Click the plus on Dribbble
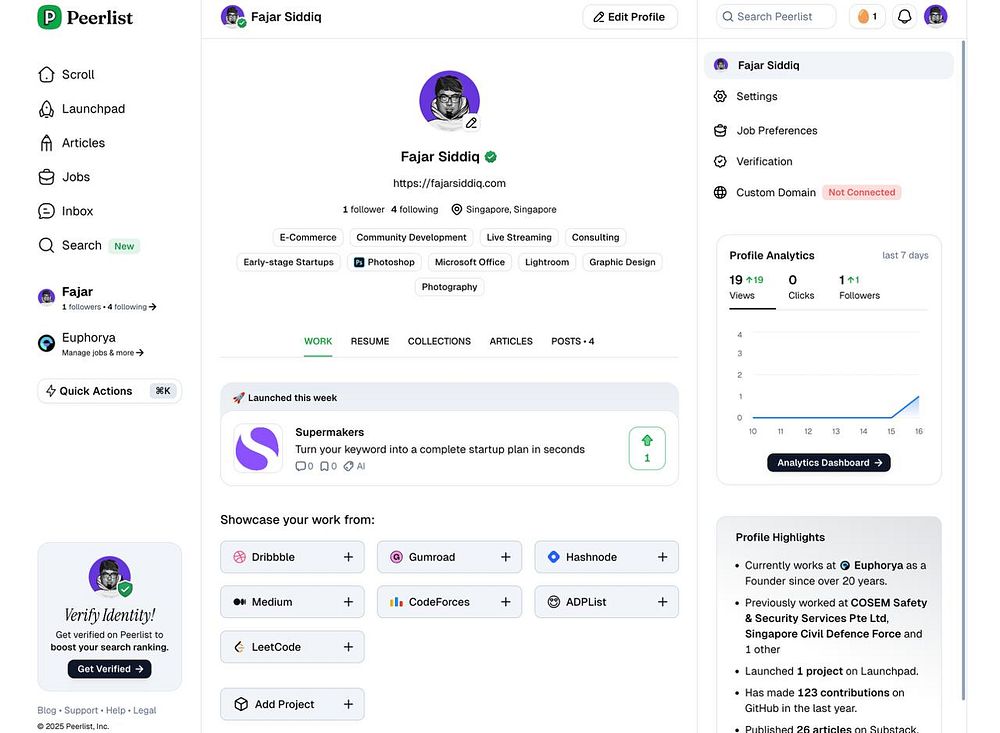The height and width of the screenshot is (733, 1000). click(x=348, y=557)
